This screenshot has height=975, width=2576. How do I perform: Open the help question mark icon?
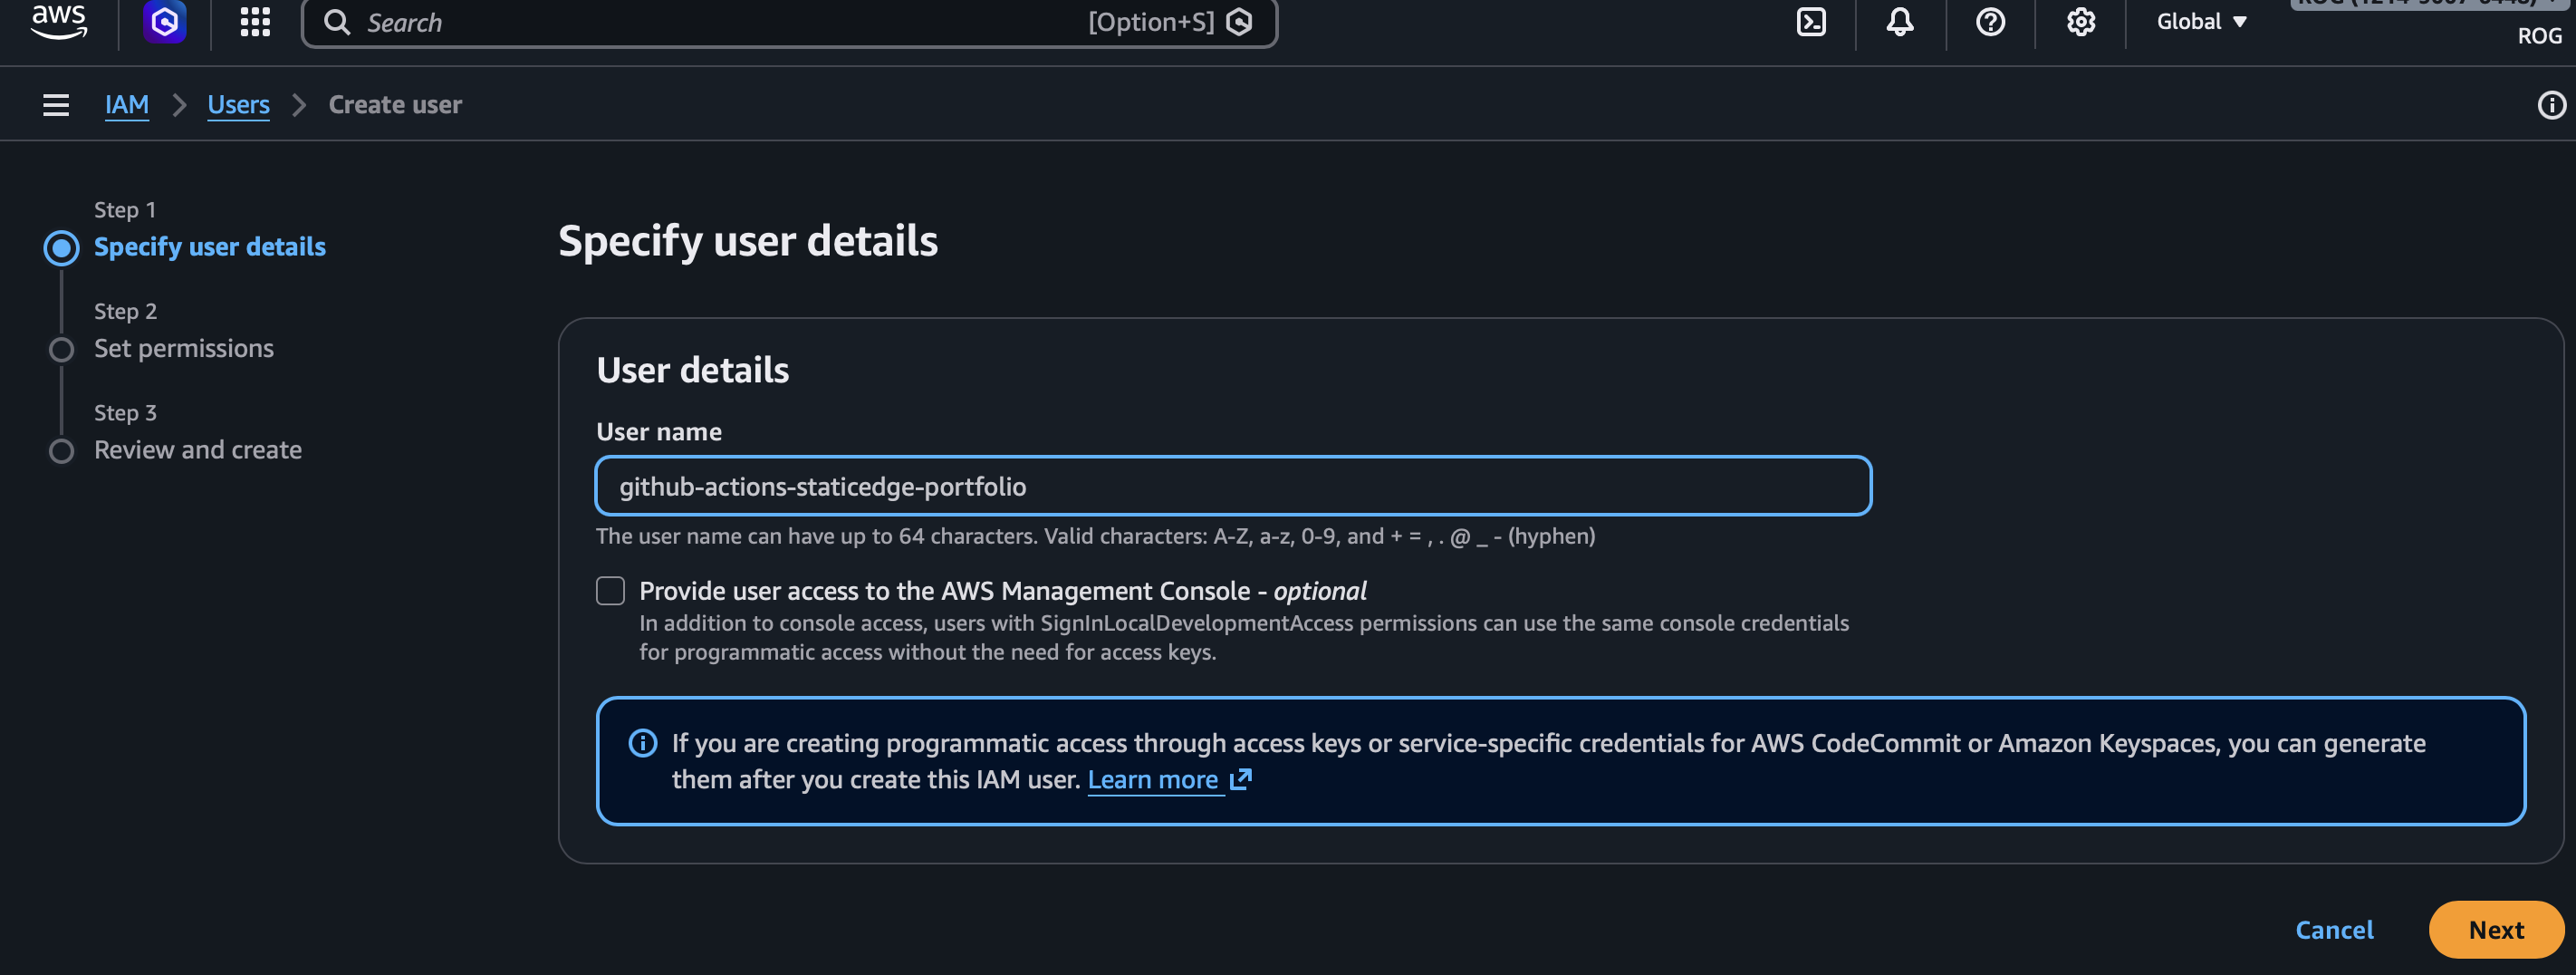tap(1990, 21)
